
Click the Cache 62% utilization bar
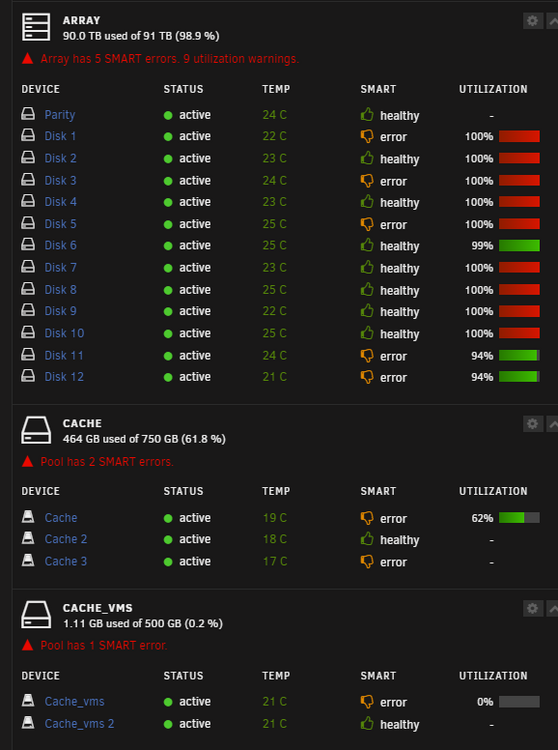tap(519, 518)
